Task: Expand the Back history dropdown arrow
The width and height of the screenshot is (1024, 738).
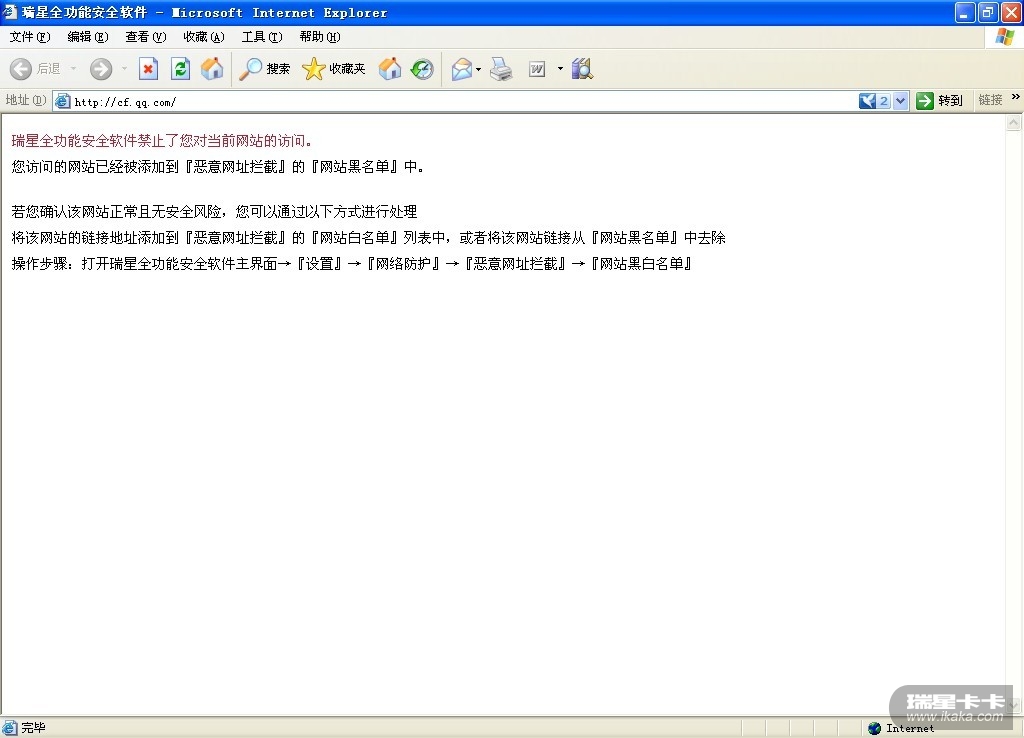Action: tap(73, 69)
